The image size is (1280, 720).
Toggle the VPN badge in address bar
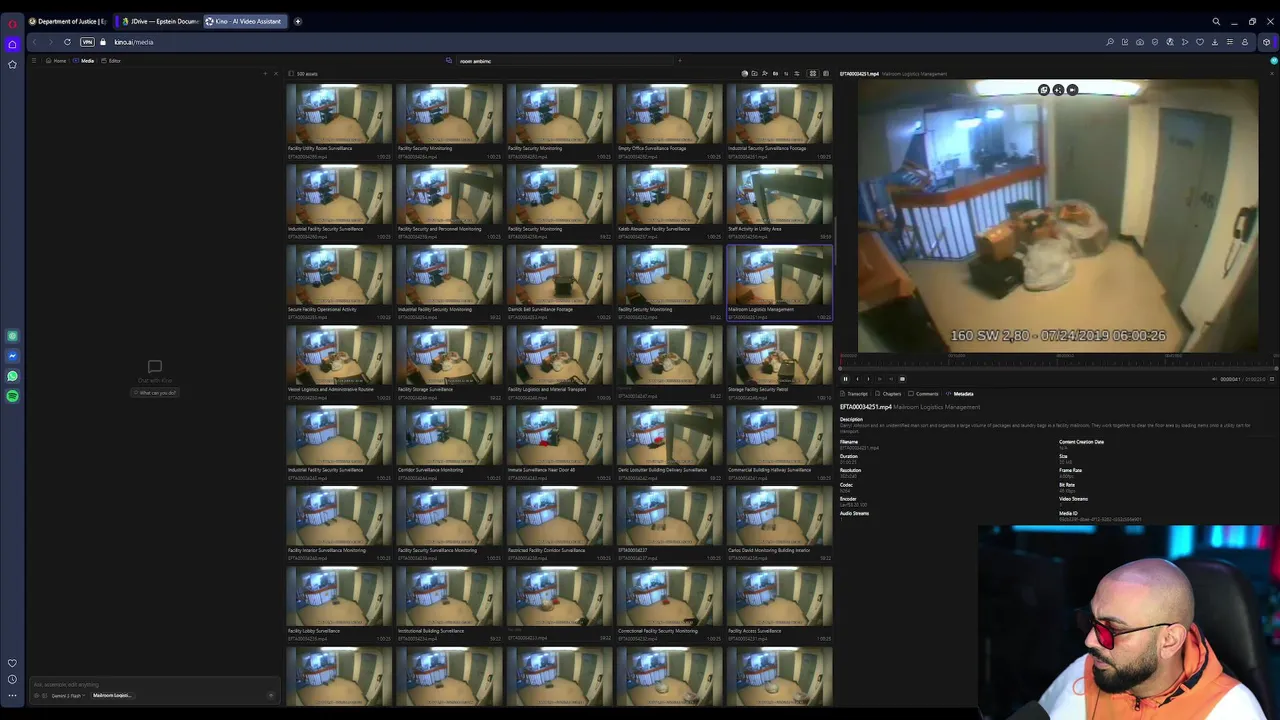coord(87,42)
